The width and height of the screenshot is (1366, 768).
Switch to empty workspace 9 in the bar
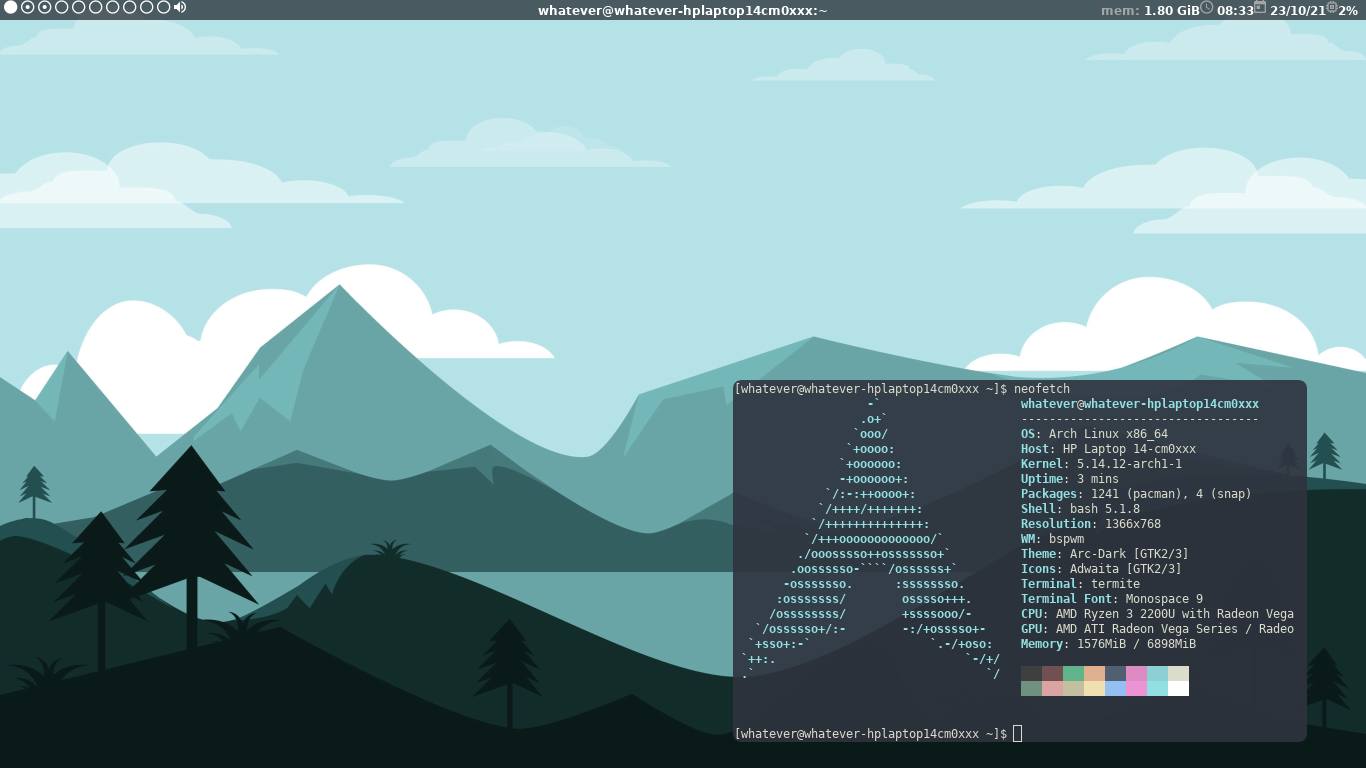coord(147,7)
